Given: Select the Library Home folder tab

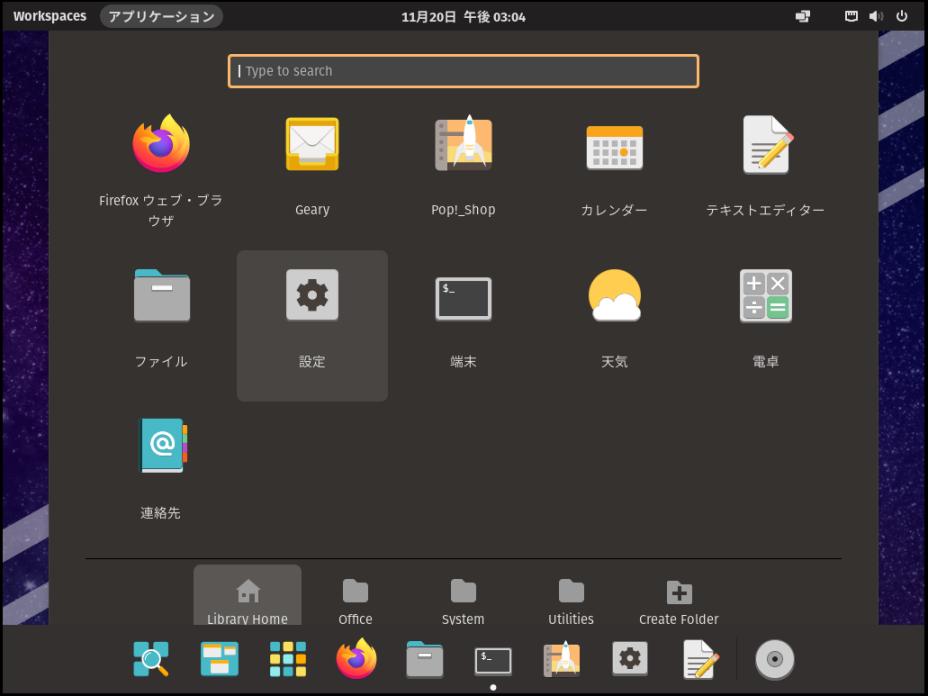Looking at the screenshot, I should 247,595.
